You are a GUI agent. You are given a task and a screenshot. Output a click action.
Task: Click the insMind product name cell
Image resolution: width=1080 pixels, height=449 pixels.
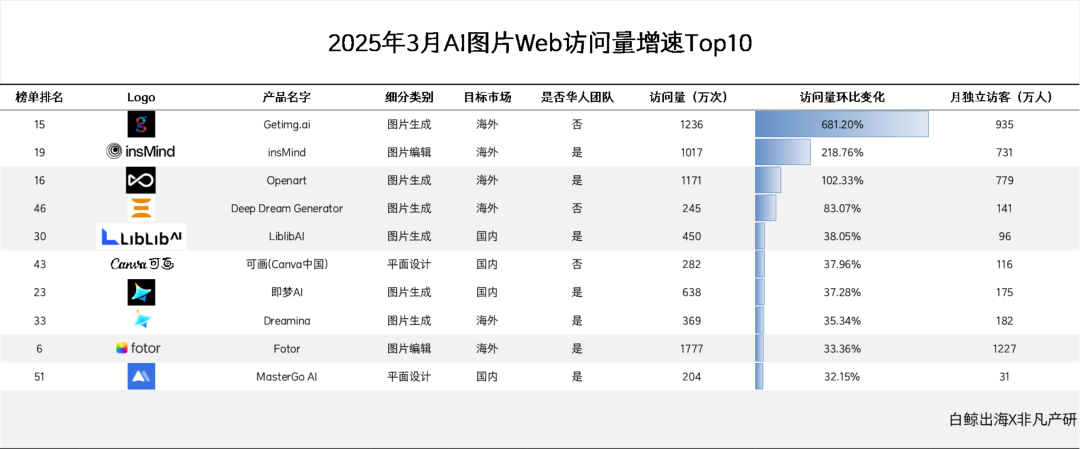[287, 152]
